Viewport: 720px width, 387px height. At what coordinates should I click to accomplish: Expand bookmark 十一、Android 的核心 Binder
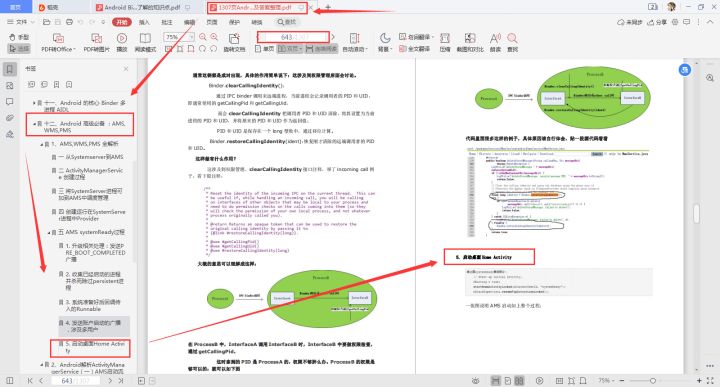coord(34,103)
